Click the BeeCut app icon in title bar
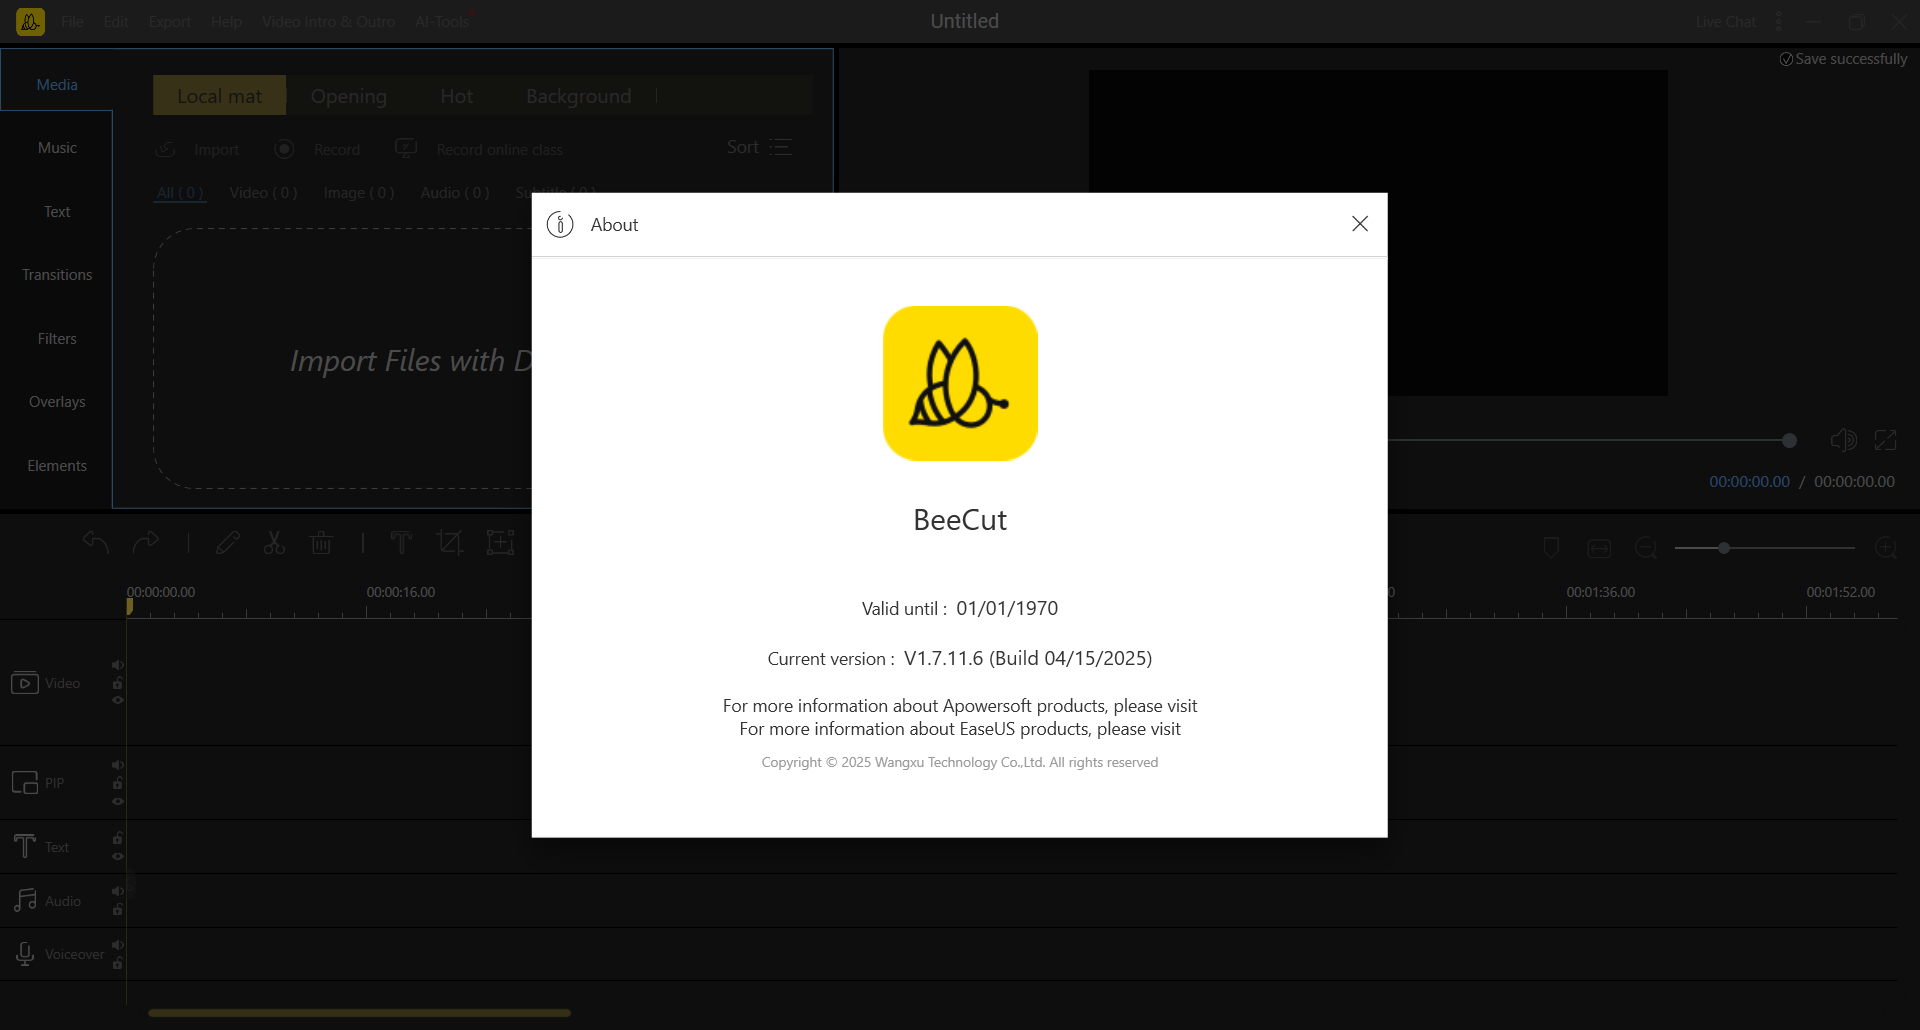The image size is (1920, 1030). point(30,21)
